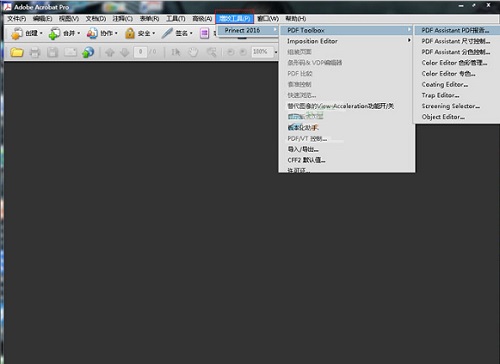Screen dimensions: 500x364
Task: Open dropdown arrow next to 合并
Action: (79, 33)
